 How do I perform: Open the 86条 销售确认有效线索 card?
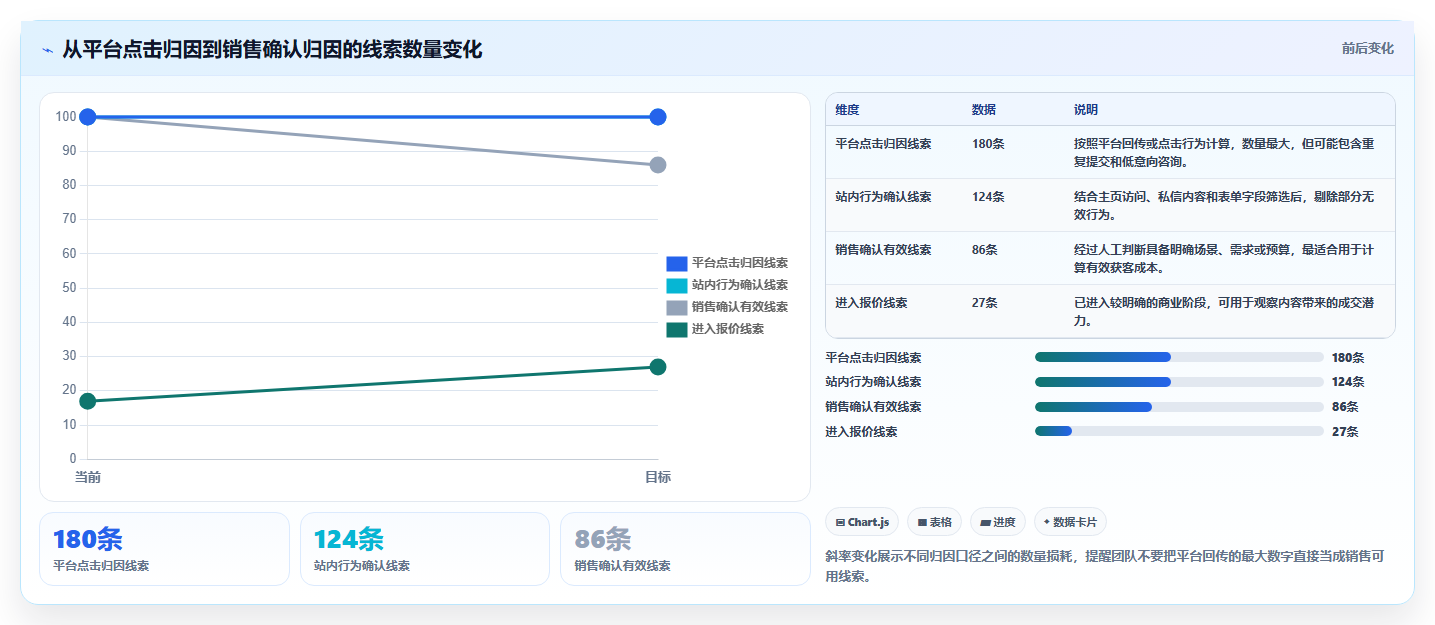click(x=685, y=549)
